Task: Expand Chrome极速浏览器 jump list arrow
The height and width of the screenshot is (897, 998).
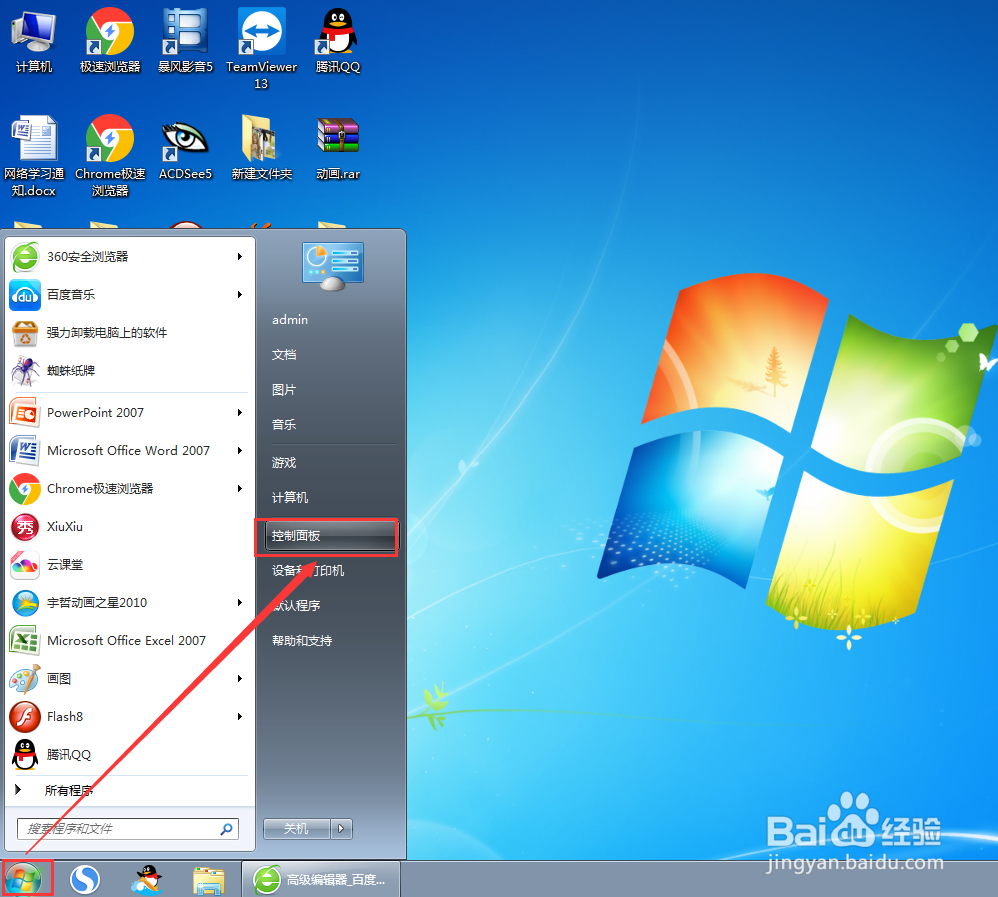Action: pyautogui.click(x=240, y=488)
